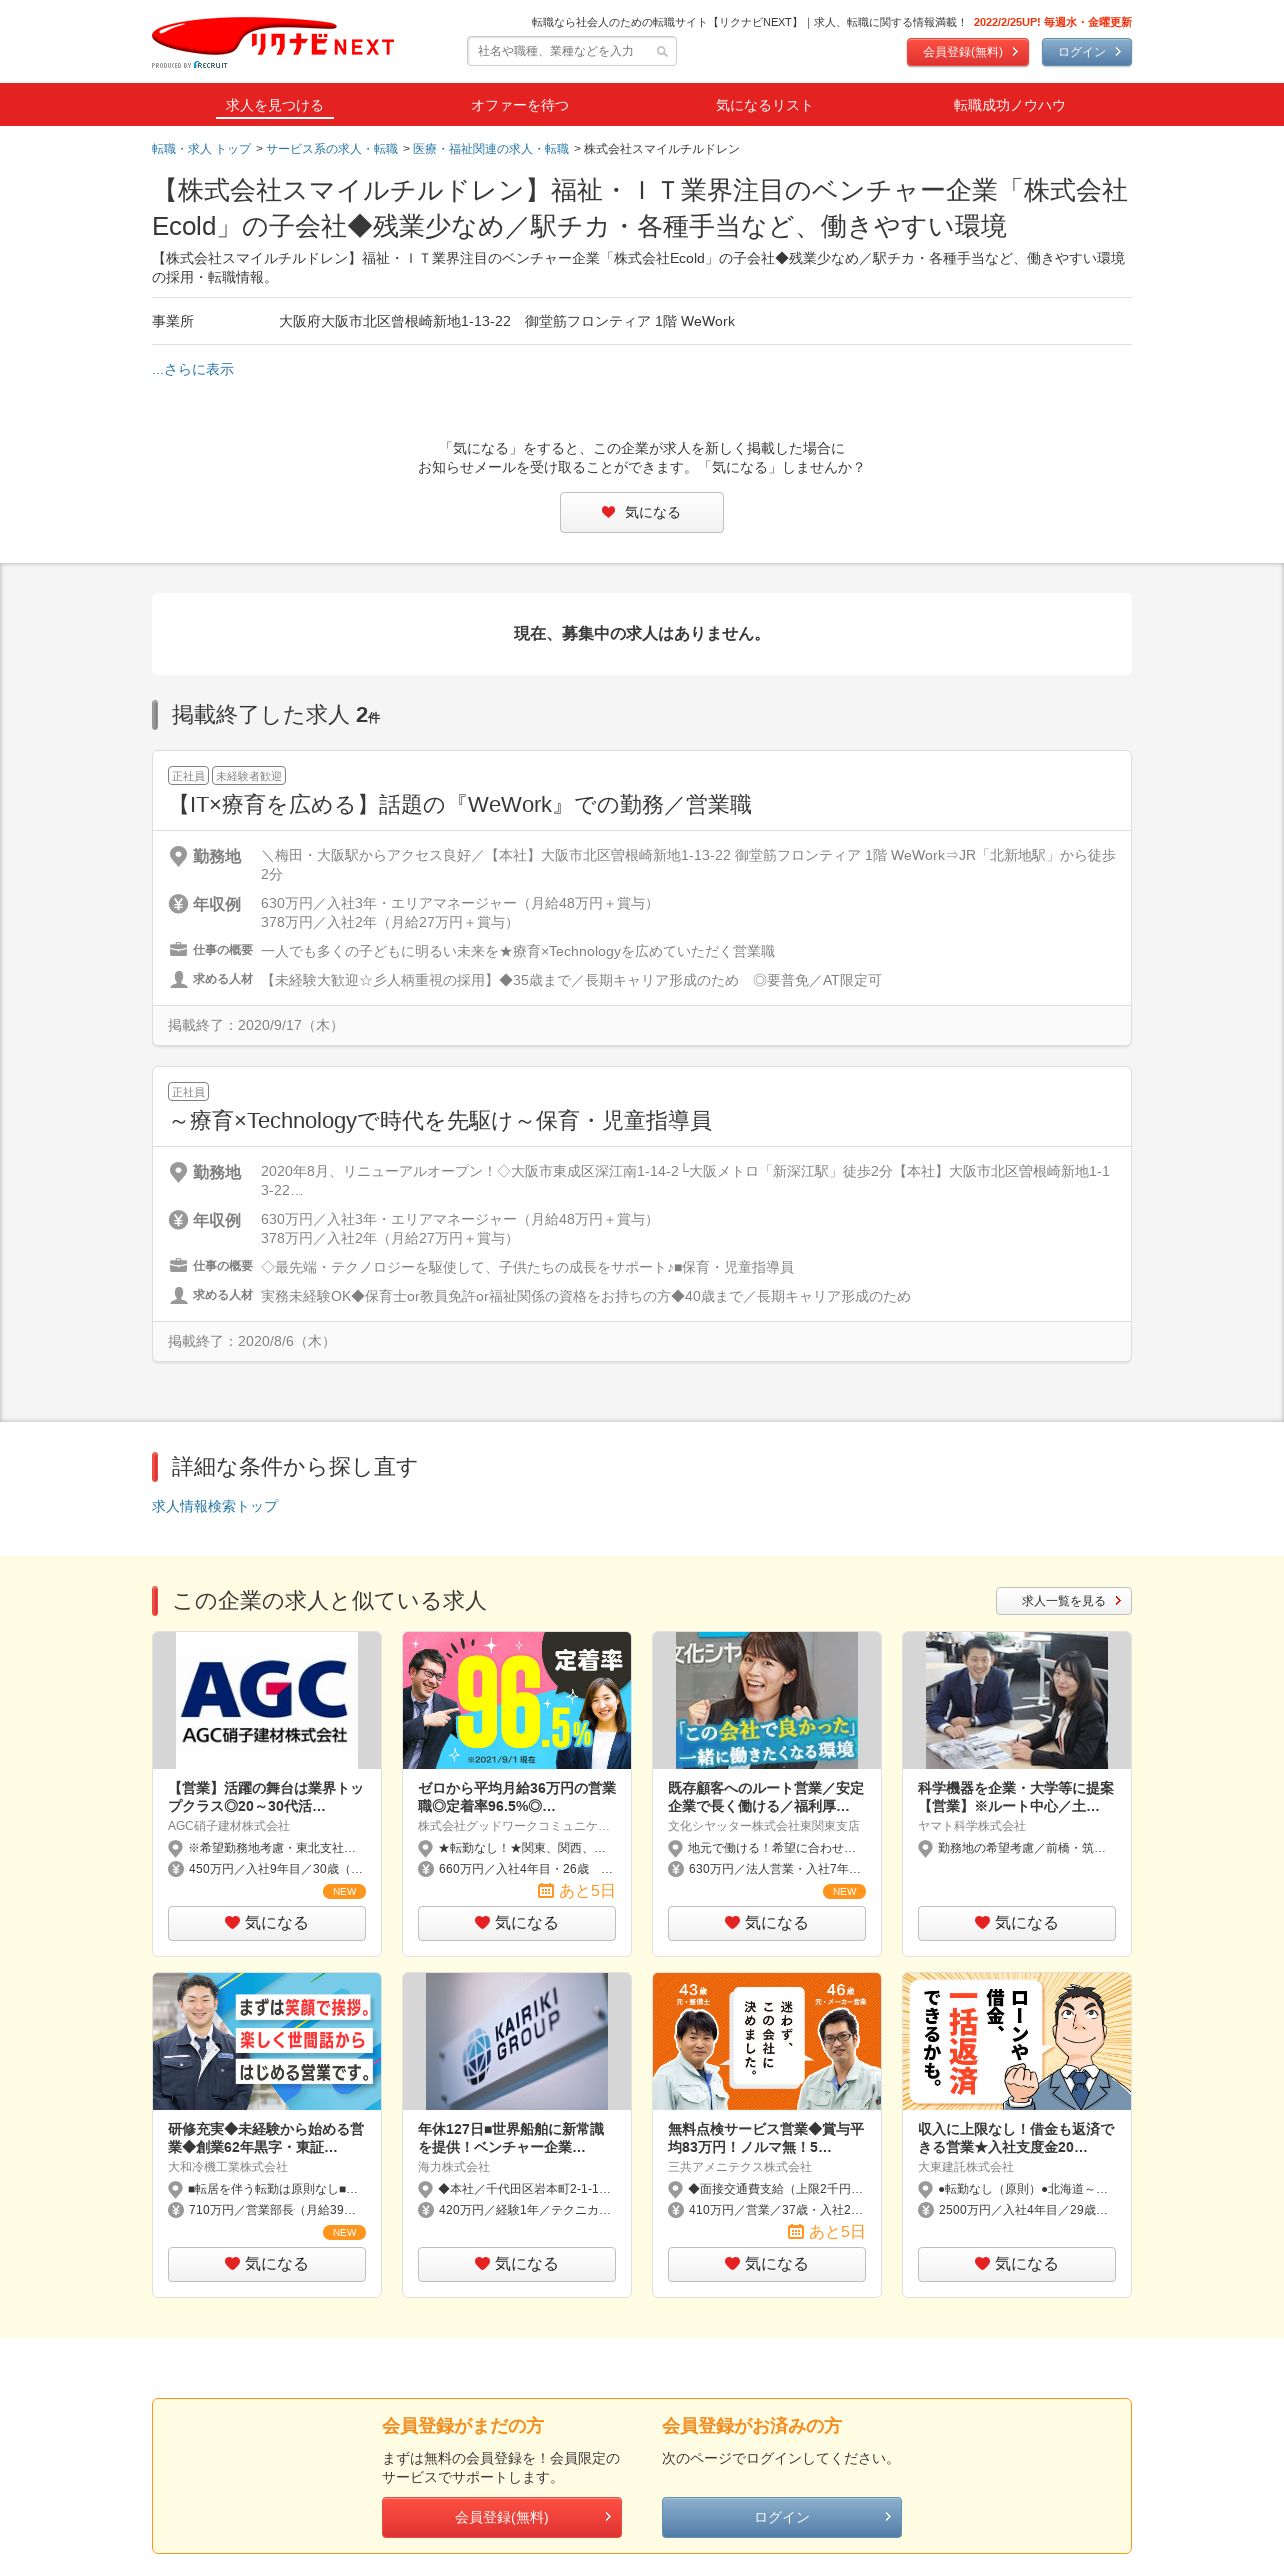Click 気になる on AGC硝子建材 card

coord(267,1923)
